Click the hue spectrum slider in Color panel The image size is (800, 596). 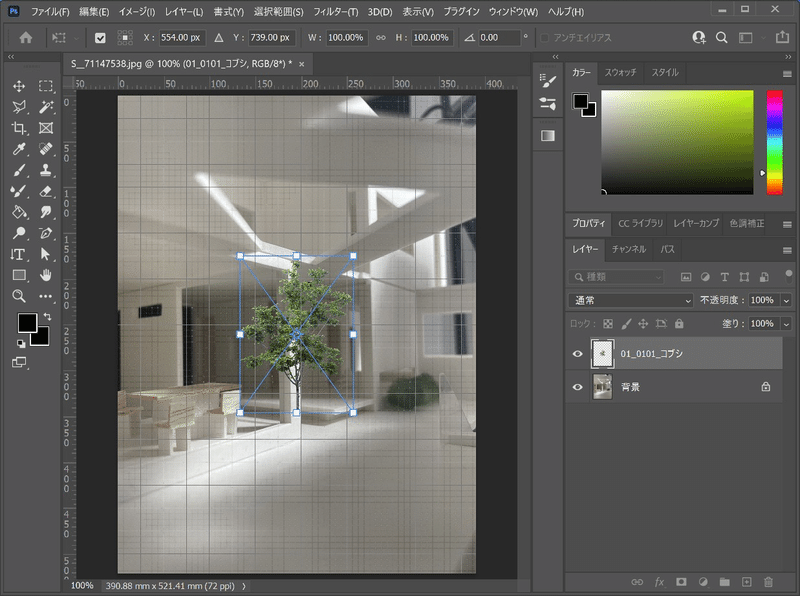(x=774, y=142)
